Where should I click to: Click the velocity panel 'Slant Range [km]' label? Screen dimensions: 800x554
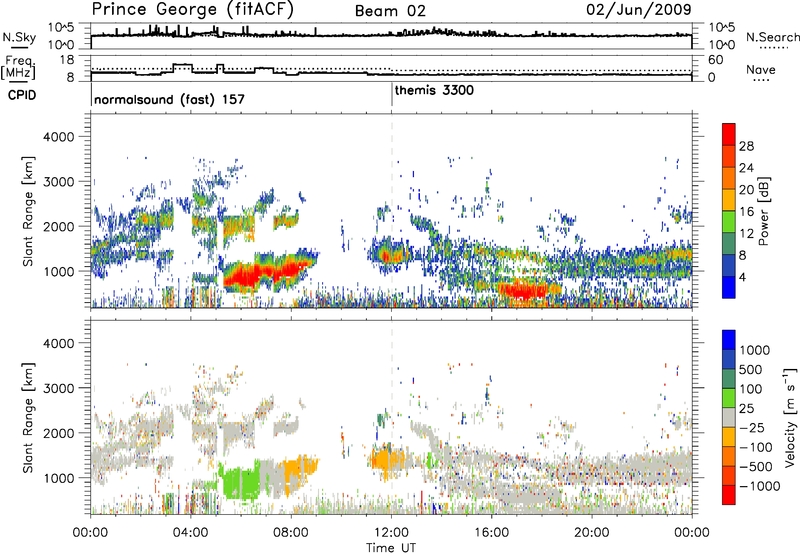[x=28, y=418]
